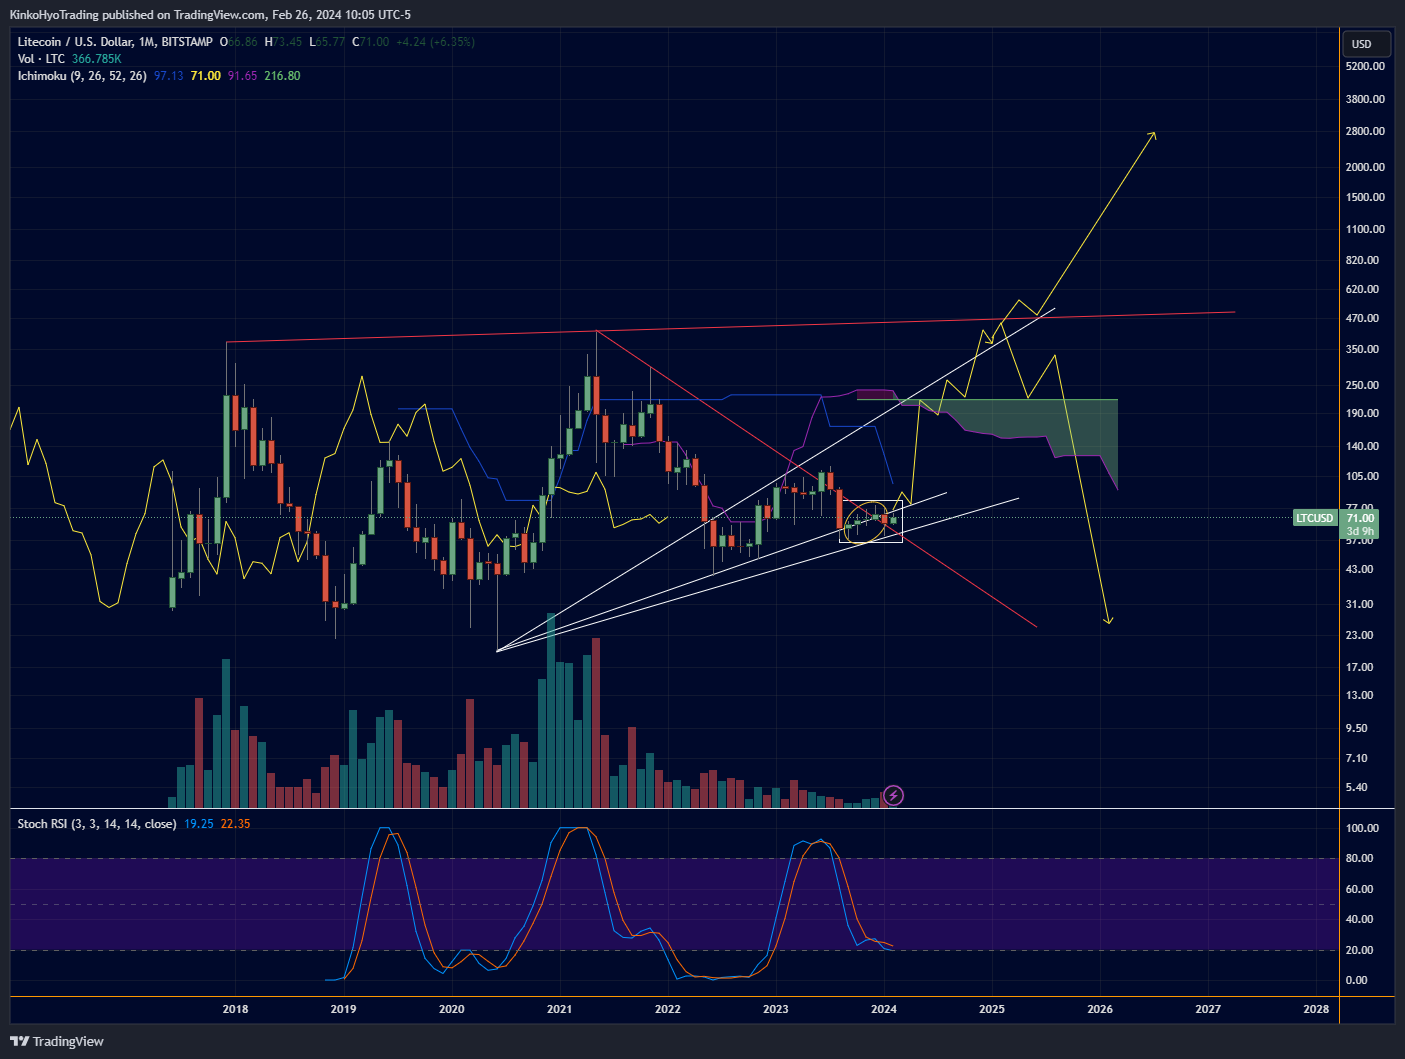Click the 1100.00 price axis label

(x=1365, y=229)
